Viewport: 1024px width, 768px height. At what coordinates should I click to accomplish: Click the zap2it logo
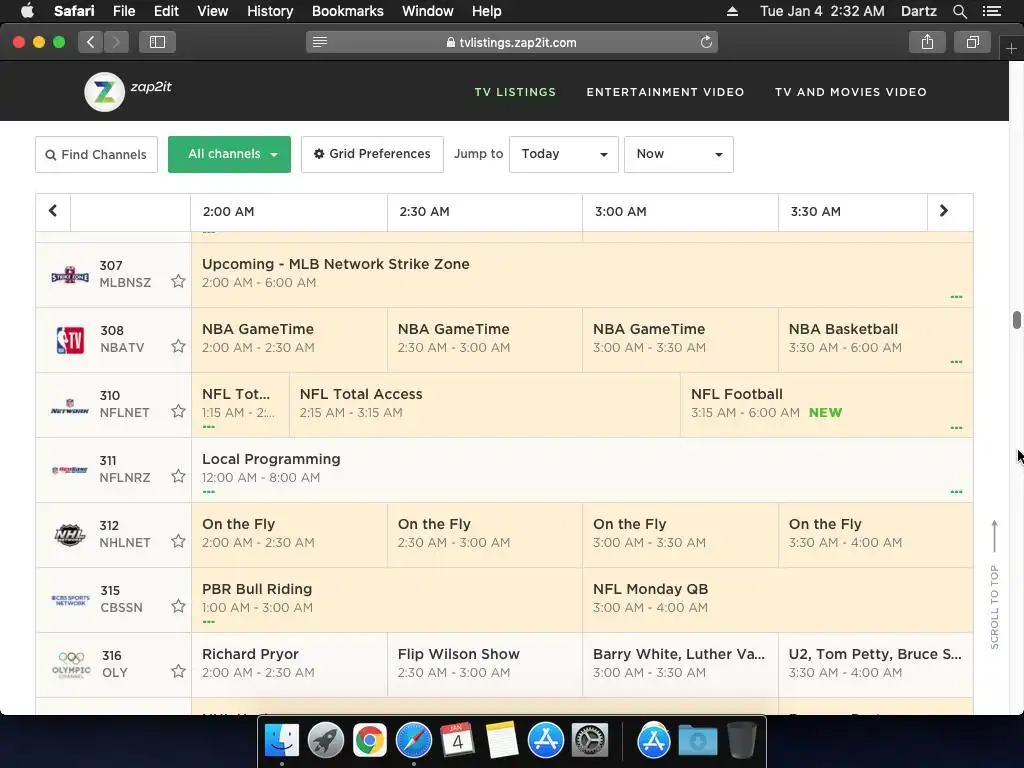click(128, 91)
